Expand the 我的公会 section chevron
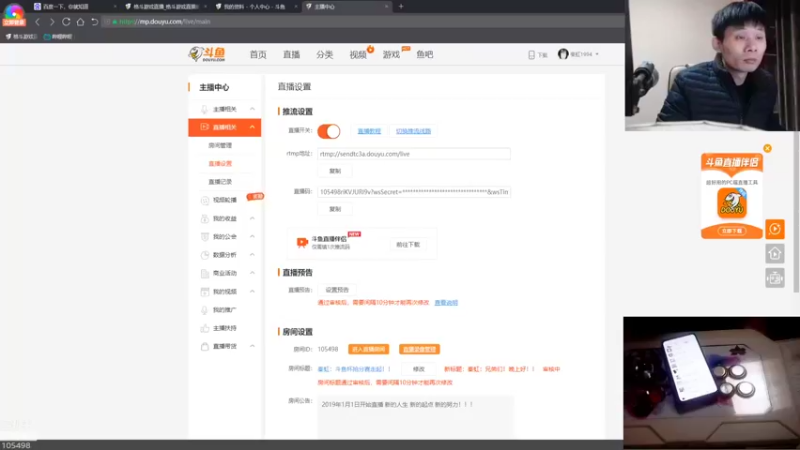Image resolution: width=800 pixels, height=450 pixels. pos(252,237)
